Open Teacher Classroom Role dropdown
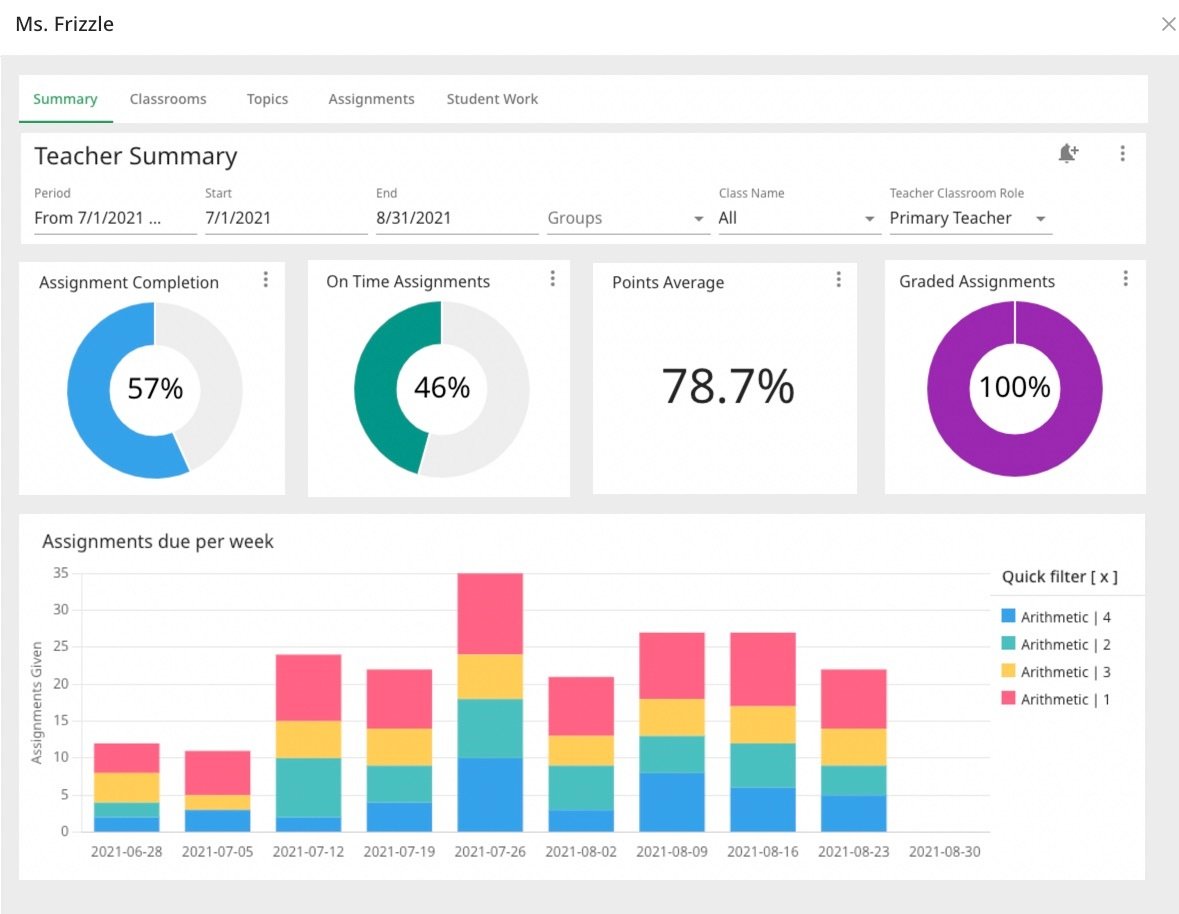Viewport: 1179px width, 914px height. 970,218
